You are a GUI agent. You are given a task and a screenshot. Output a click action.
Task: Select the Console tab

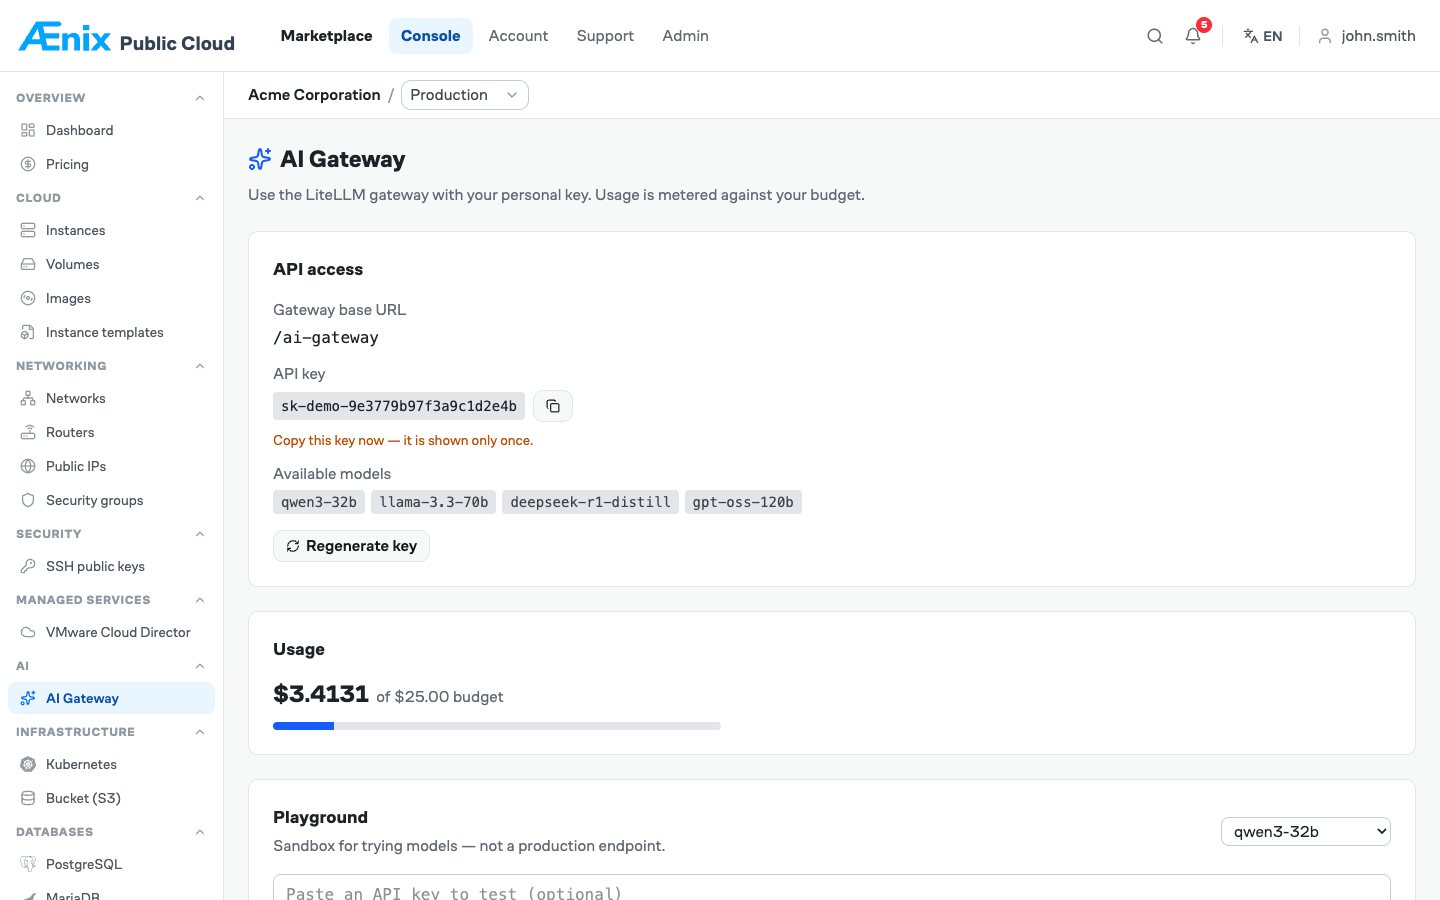coord(431,36)
